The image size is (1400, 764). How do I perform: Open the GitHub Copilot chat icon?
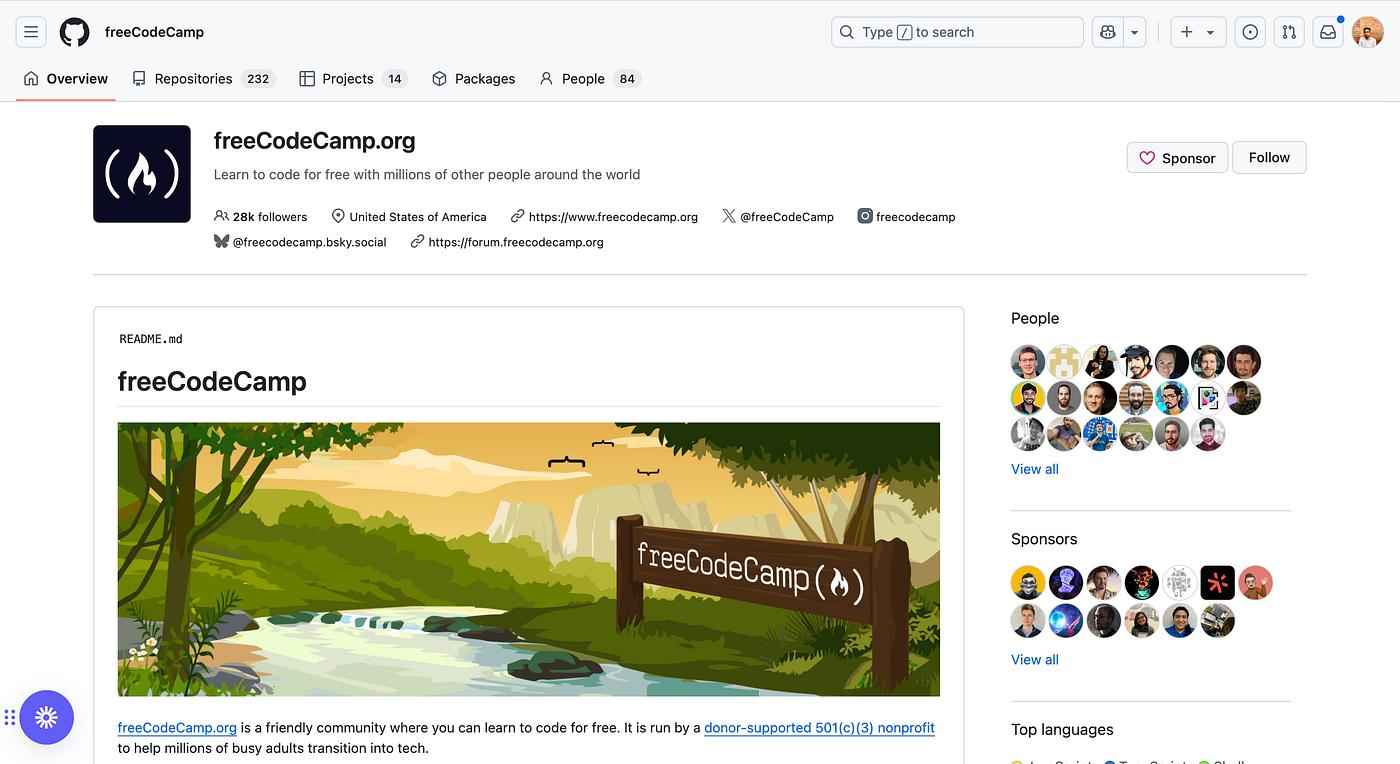coord(1106,31)
